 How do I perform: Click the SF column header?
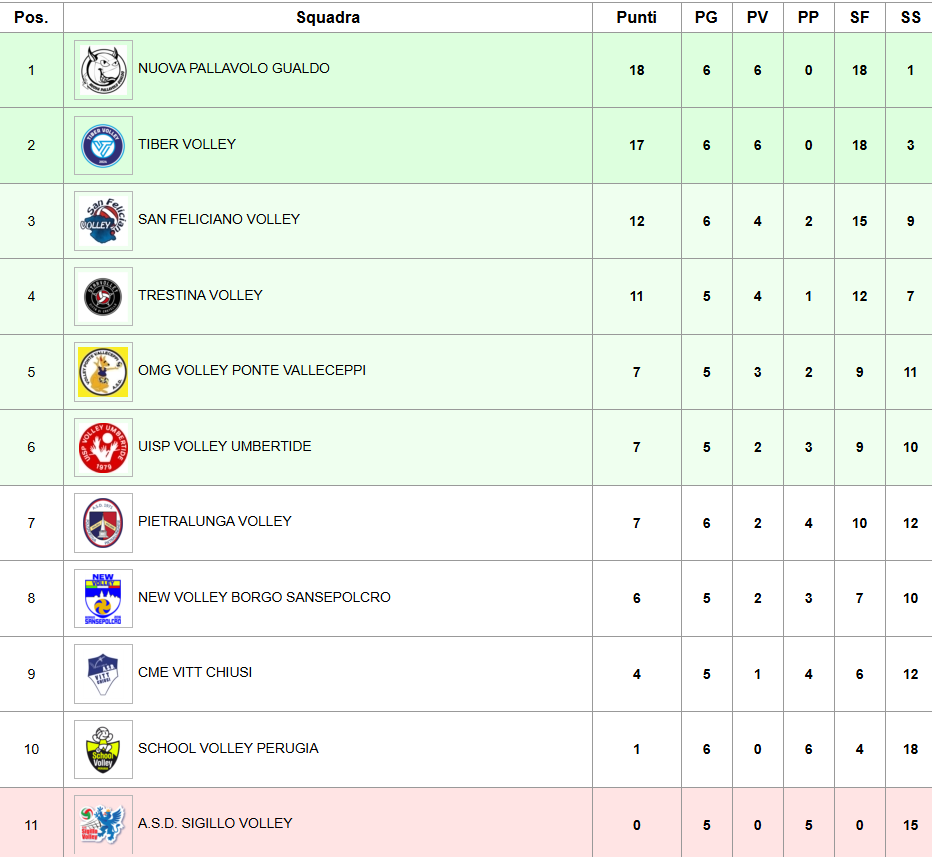tap(860, 17)
